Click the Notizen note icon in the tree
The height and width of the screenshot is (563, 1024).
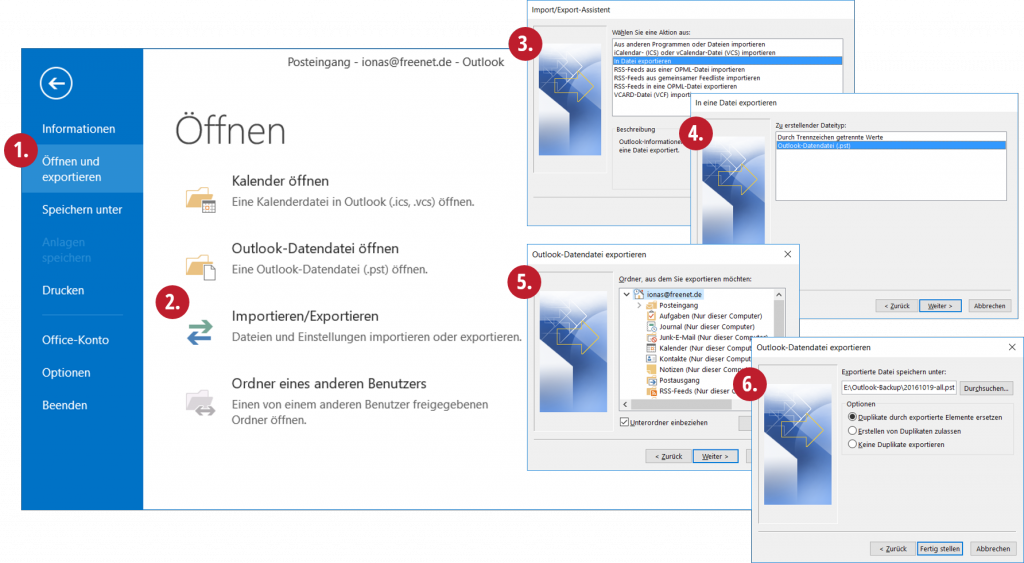point(651,369)
